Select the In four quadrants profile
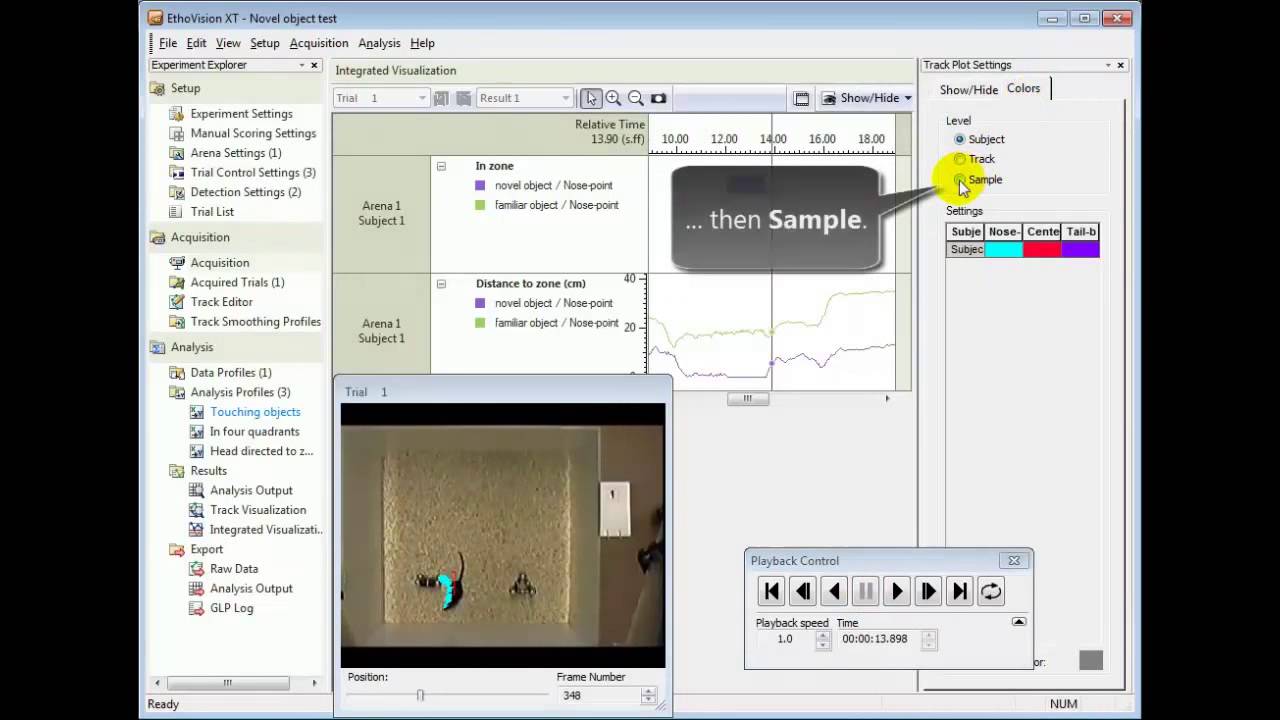 [x=254, y=432]
